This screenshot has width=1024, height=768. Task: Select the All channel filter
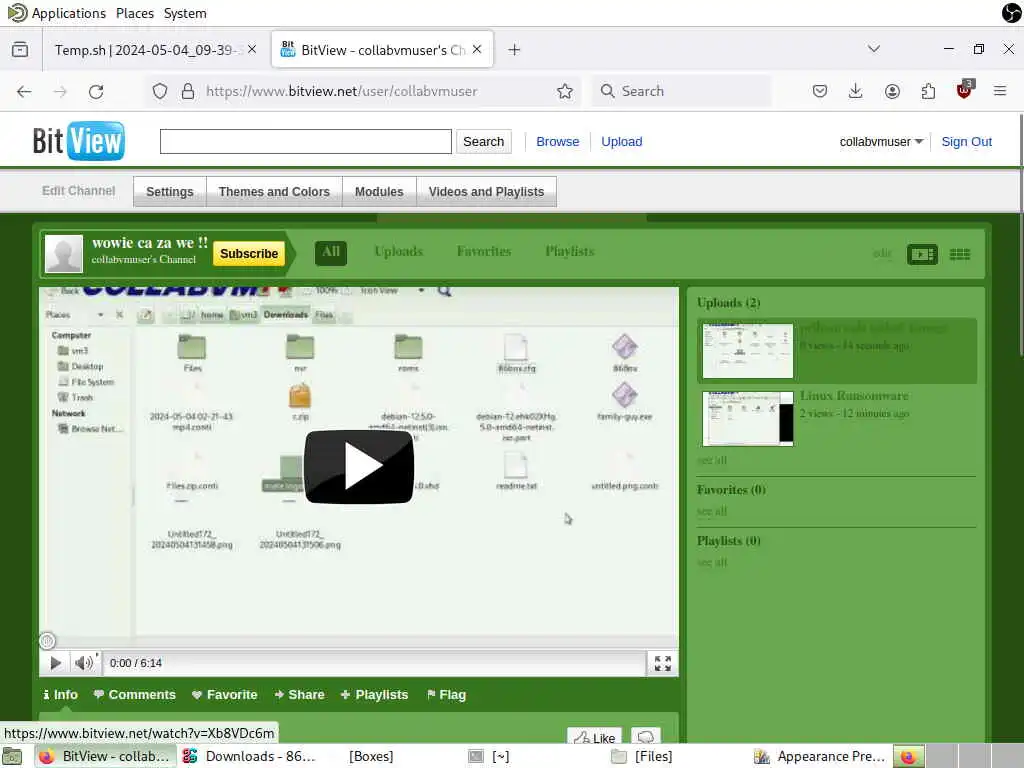tap(331, 252)
